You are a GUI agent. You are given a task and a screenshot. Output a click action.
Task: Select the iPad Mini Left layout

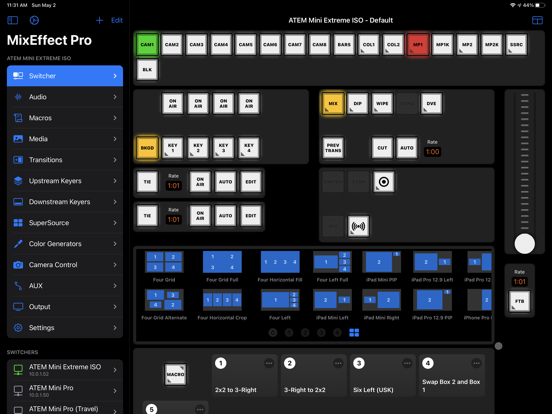pyautogui.click(x=332, y=300)
